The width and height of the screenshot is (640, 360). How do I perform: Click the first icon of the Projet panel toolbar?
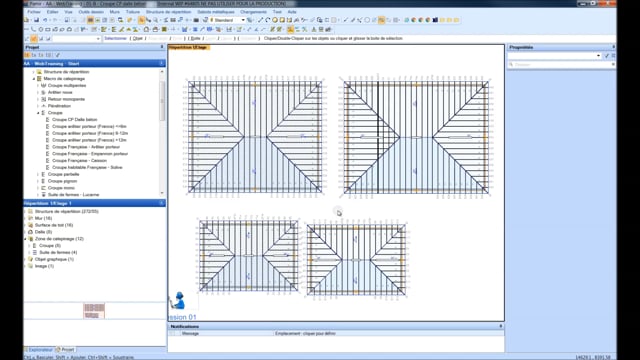(27, 55)
